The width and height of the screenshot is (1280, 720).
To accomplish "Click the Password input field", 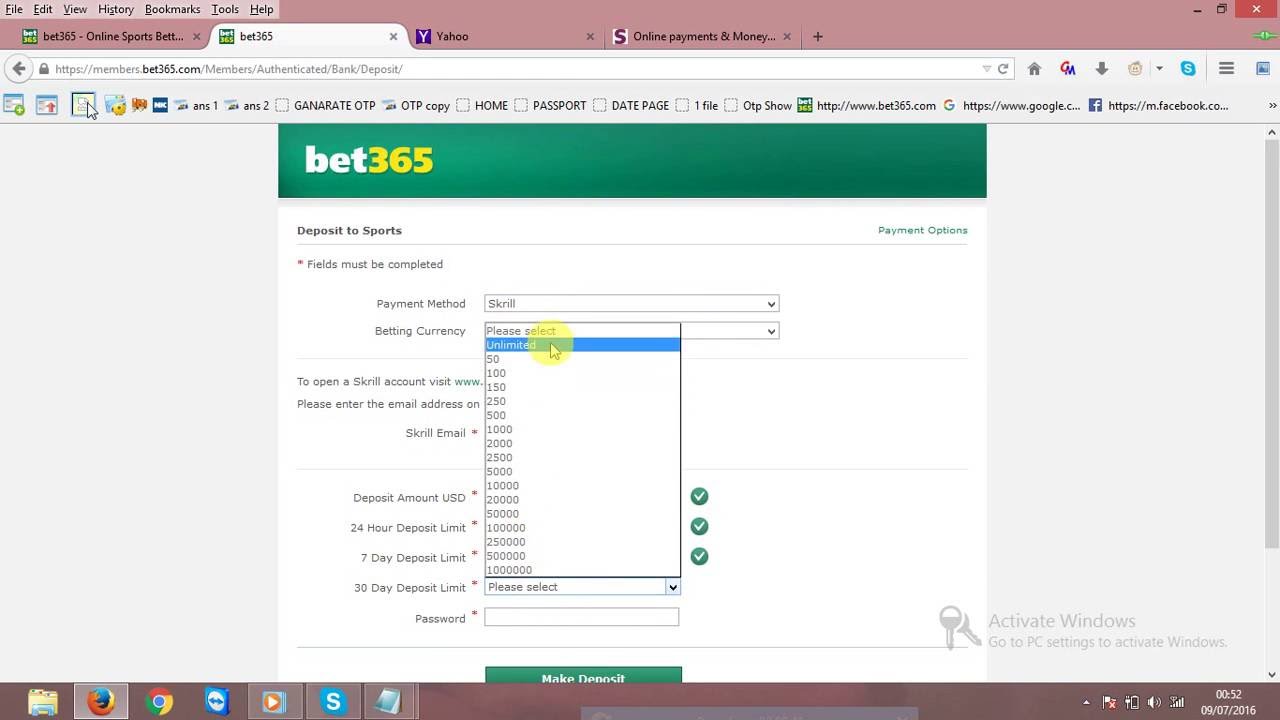I will [x=581, y=618].
